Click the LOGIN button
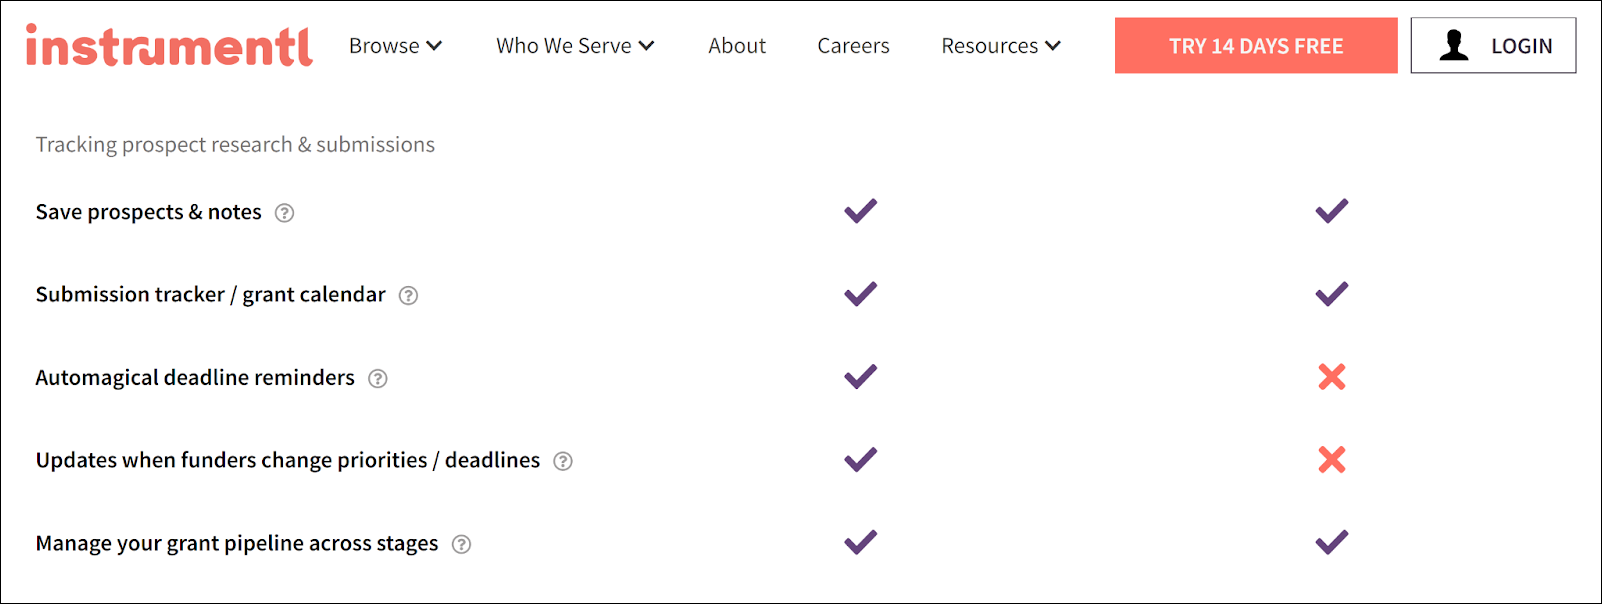The width and height of the screenshot is (1602, 604). [1493, 46]
